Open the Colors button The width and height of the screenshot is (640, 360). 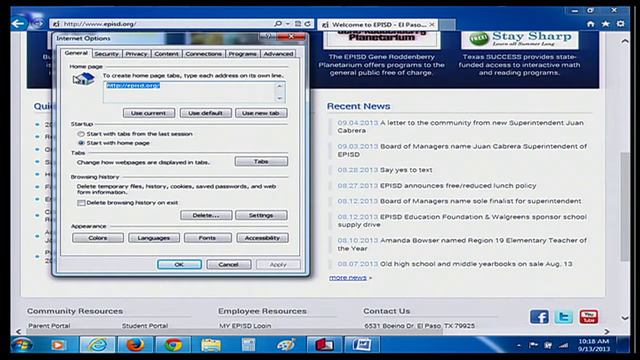pos(98,238)
